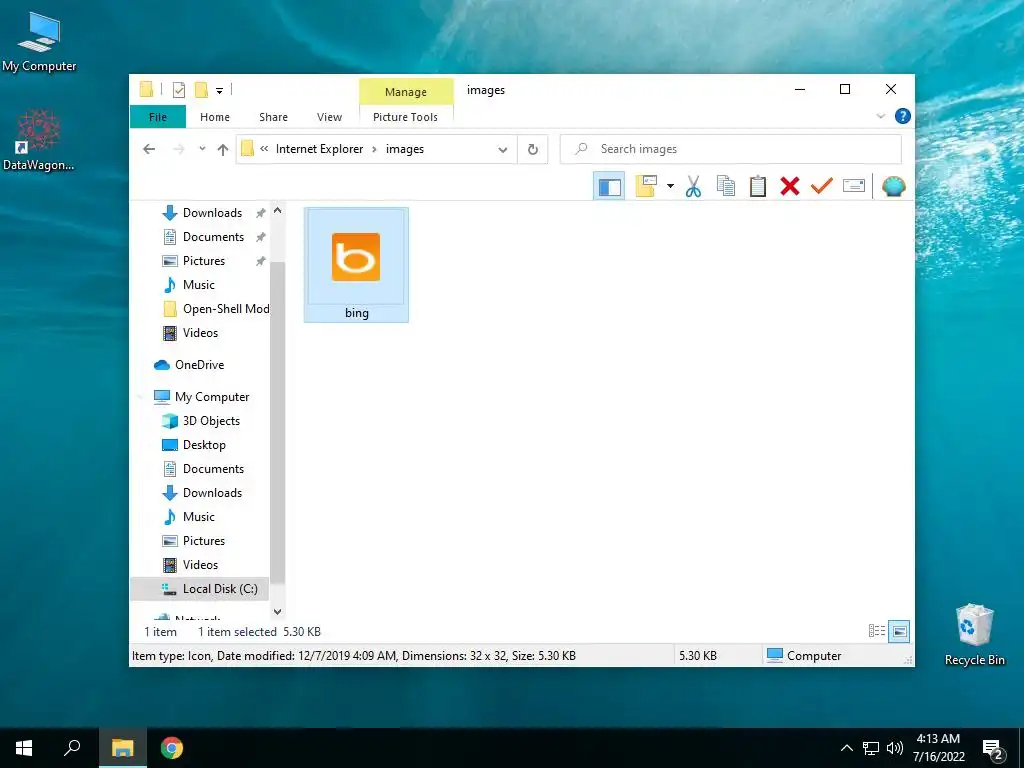
Task: Launch Google Chrome from taskbar
Action: coord(172,748)
